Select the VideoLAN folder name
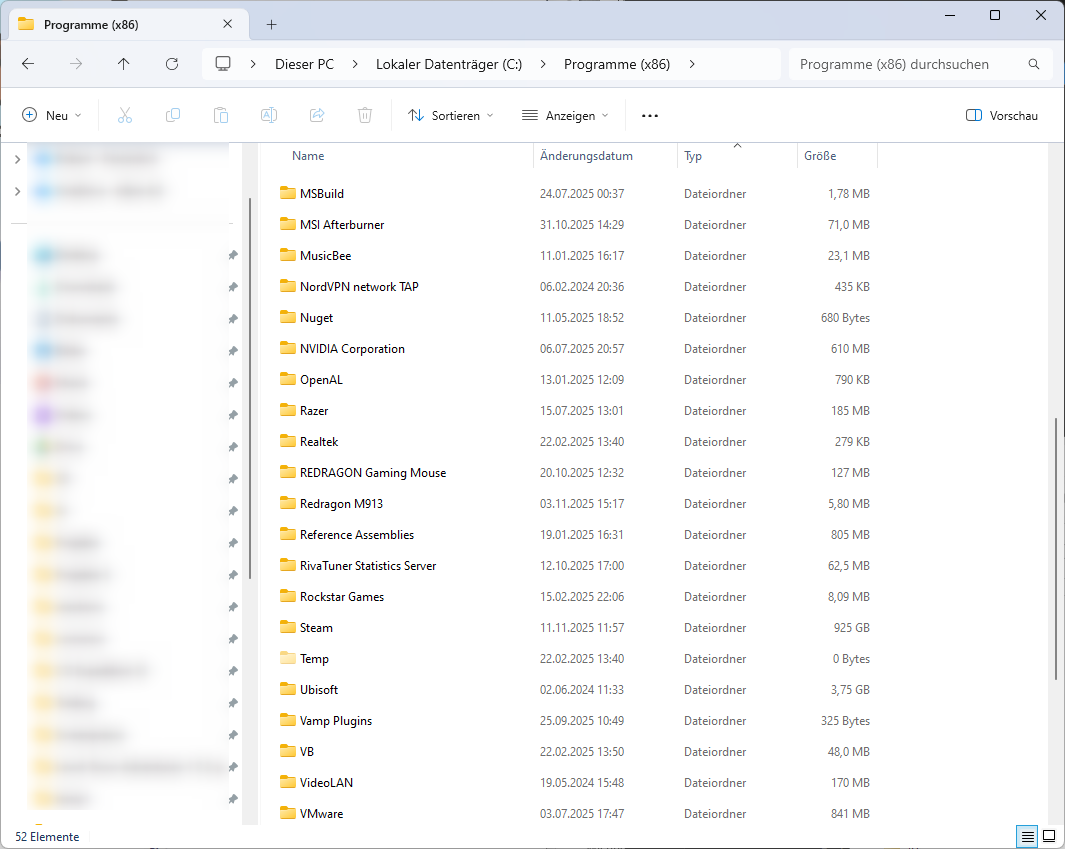 (x=326, y=782)
